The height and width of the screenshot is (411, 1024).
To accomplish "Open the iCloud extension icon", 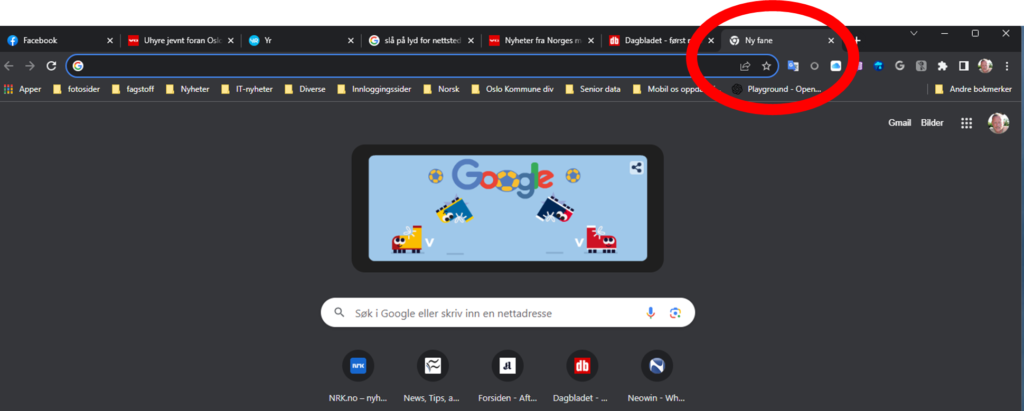I will pos(836,66).
